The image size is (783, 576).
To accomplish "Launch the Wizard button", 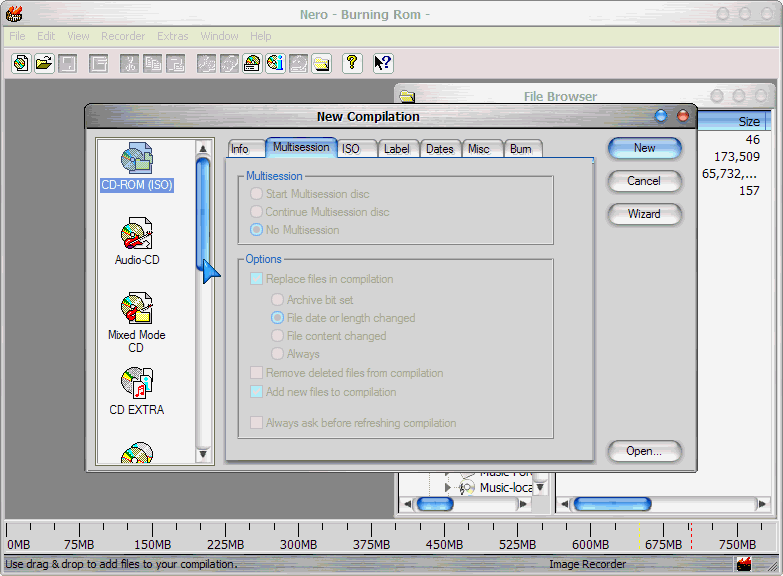I will pos(645,214).
